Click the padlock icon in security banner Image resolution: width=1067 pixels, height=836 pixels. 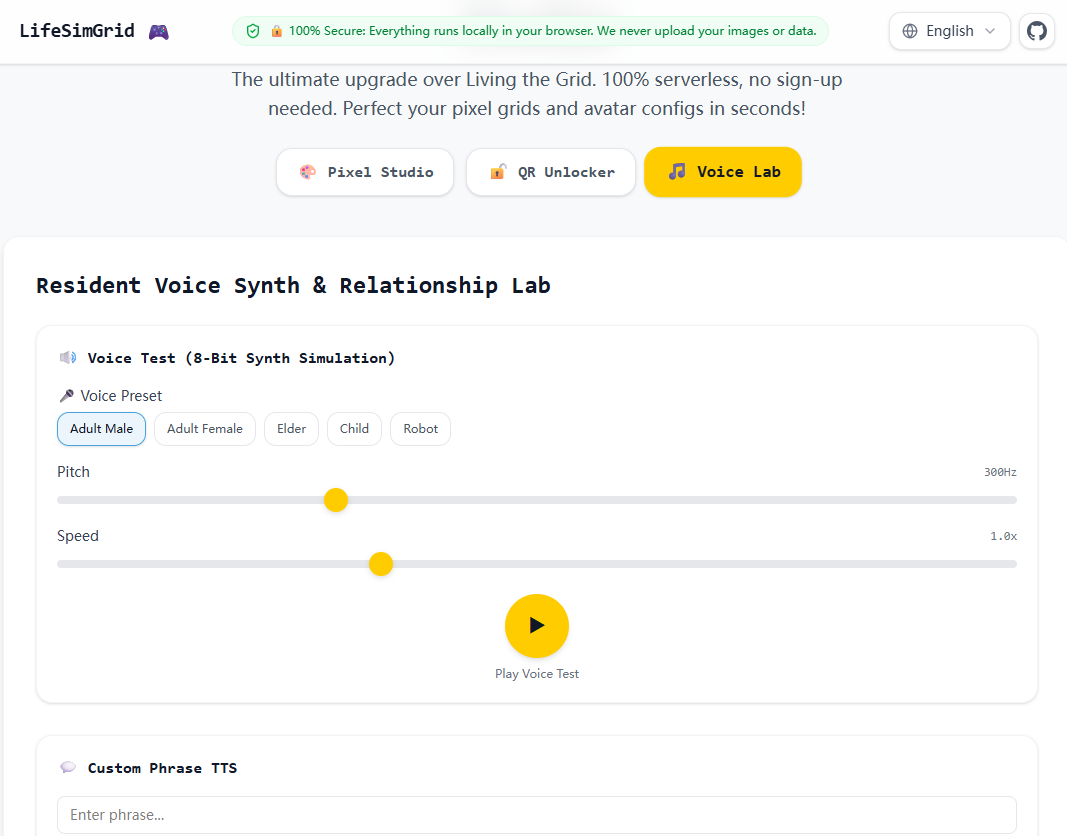coord(276,31)
